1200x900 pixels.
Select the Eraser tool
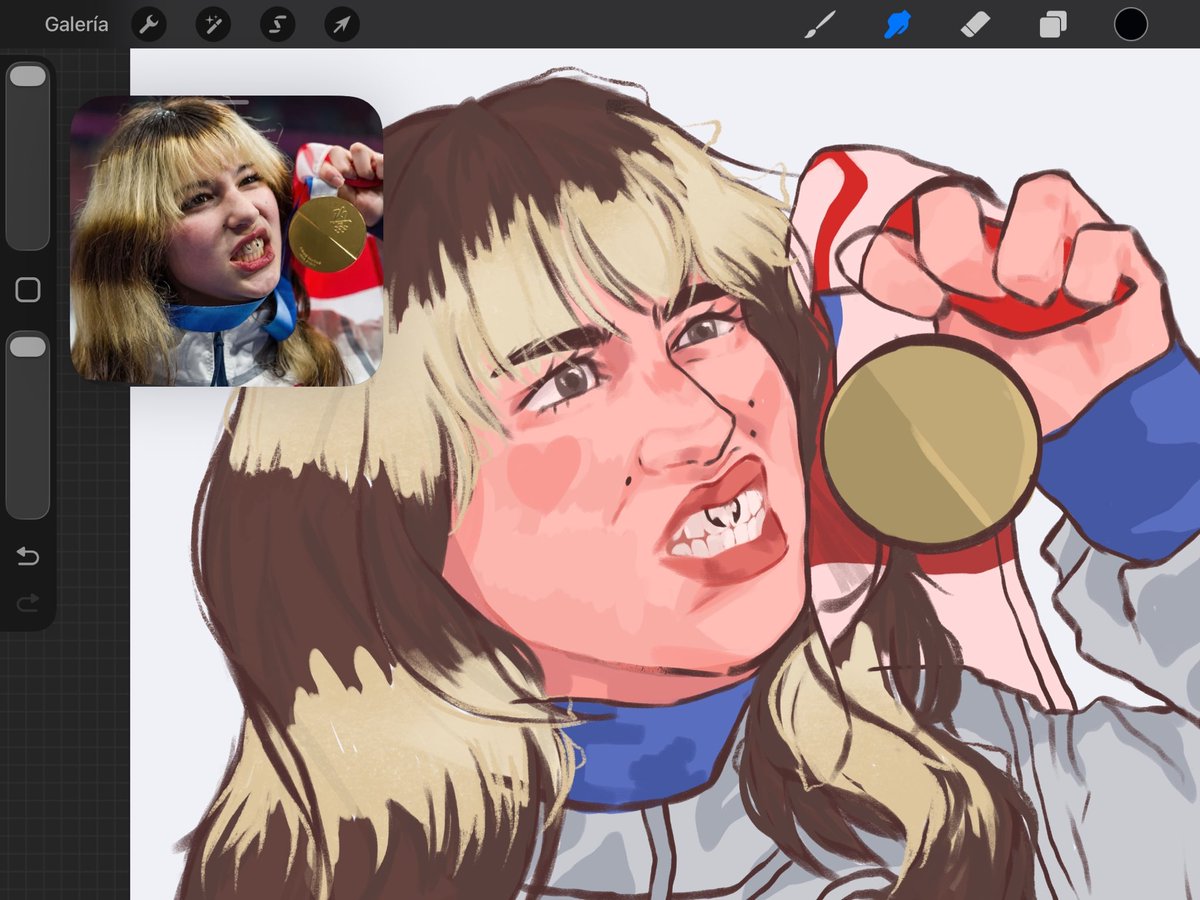[975, 24]
